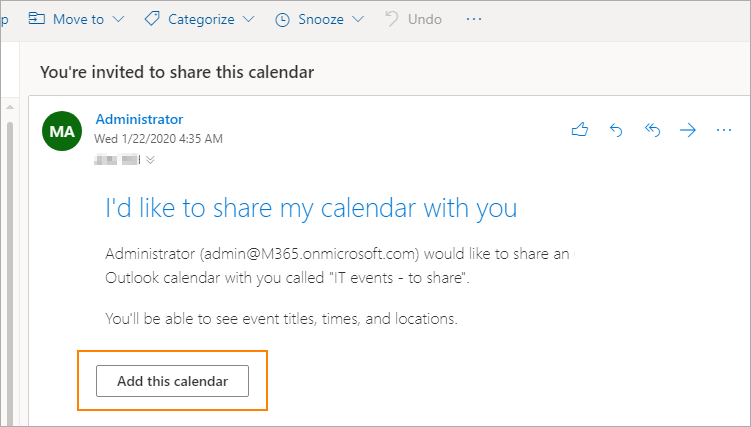
Task: Click the "I'd like to share my calendar" heading
Action: tap(311, 208)
